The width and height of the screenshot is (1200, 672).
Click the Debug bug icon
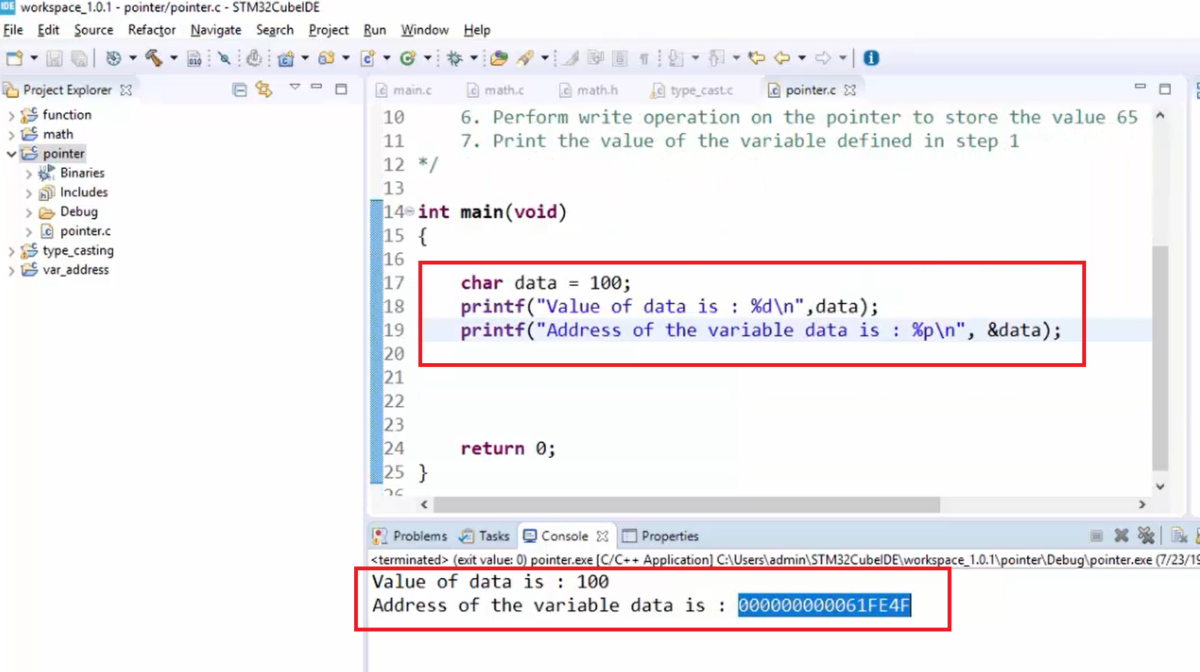(455, 58)
